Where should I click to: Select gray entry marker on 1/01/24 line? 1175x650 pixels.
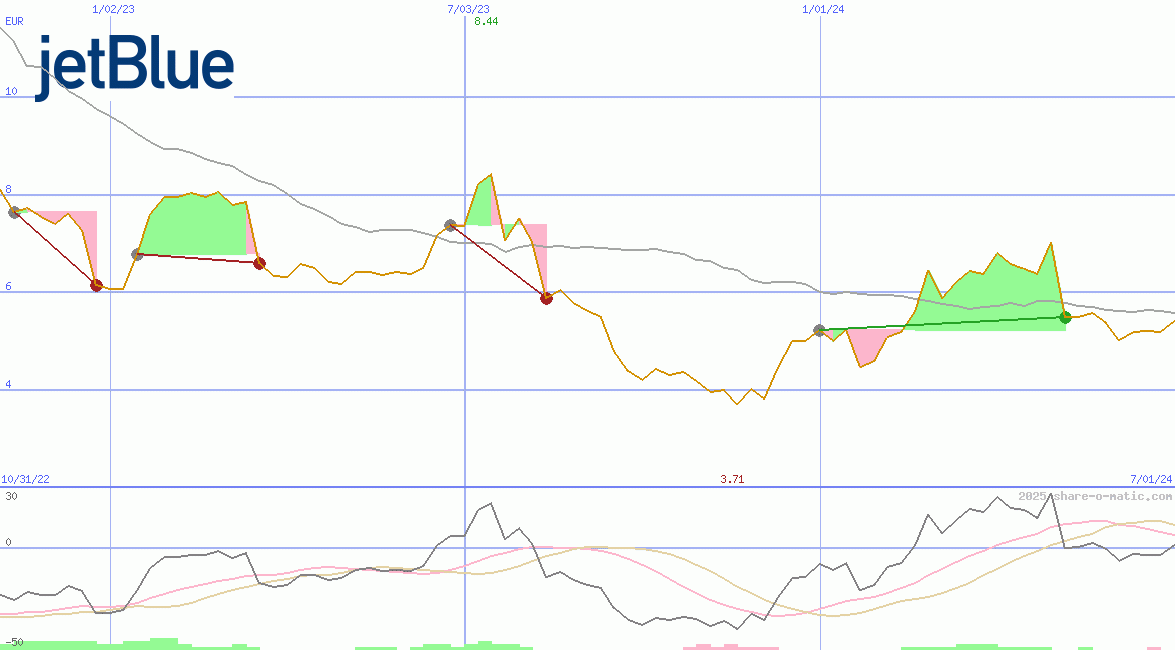pyautogui.click(x=820, y=330)
